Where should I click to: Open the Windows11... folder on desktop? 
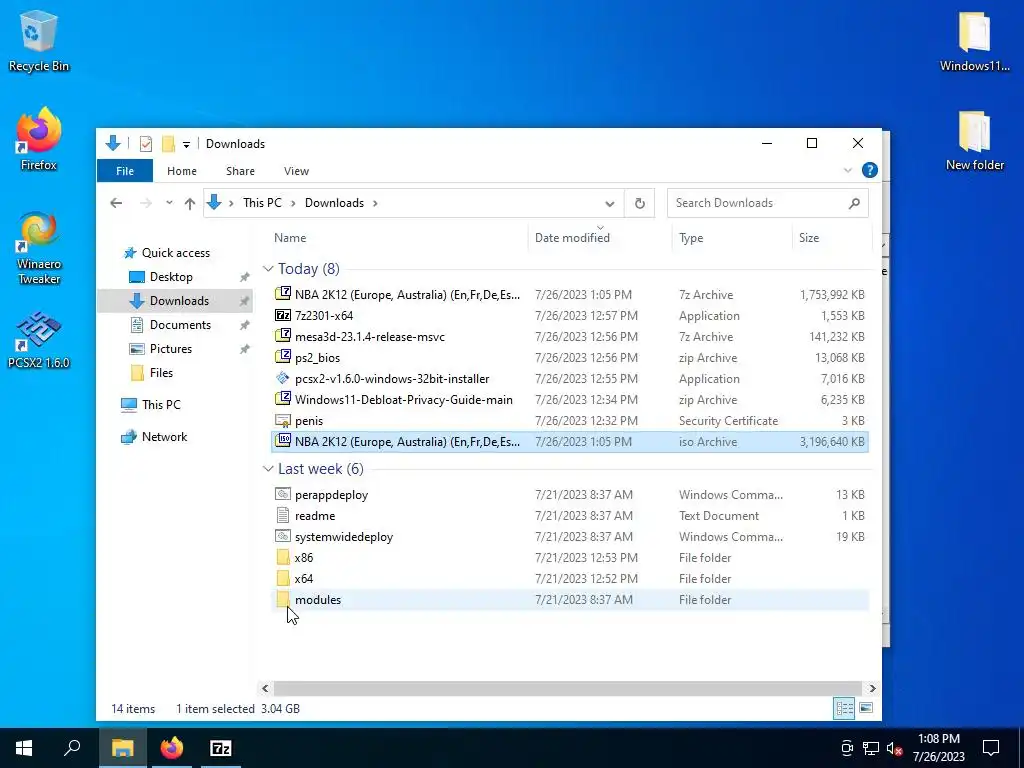click(974, 40)
